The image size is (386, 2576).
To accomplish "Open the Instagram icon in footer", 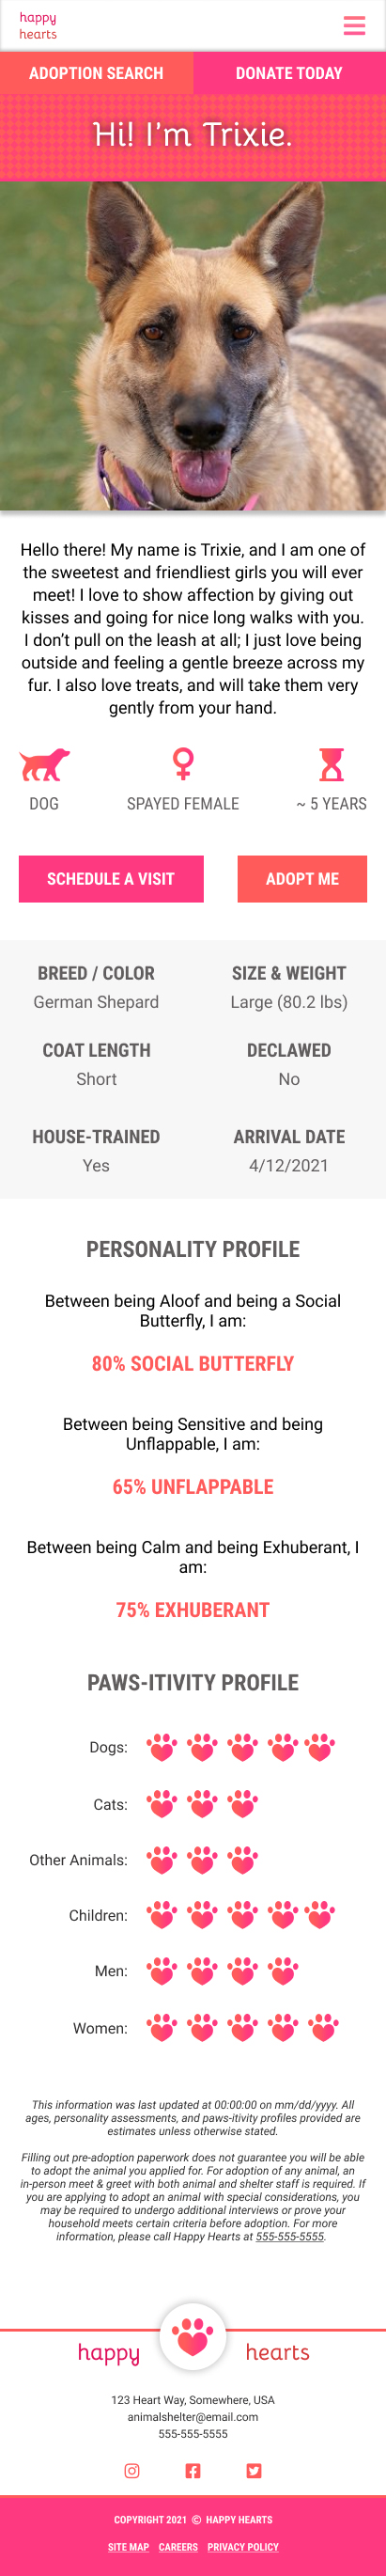I will point(132,2470).
